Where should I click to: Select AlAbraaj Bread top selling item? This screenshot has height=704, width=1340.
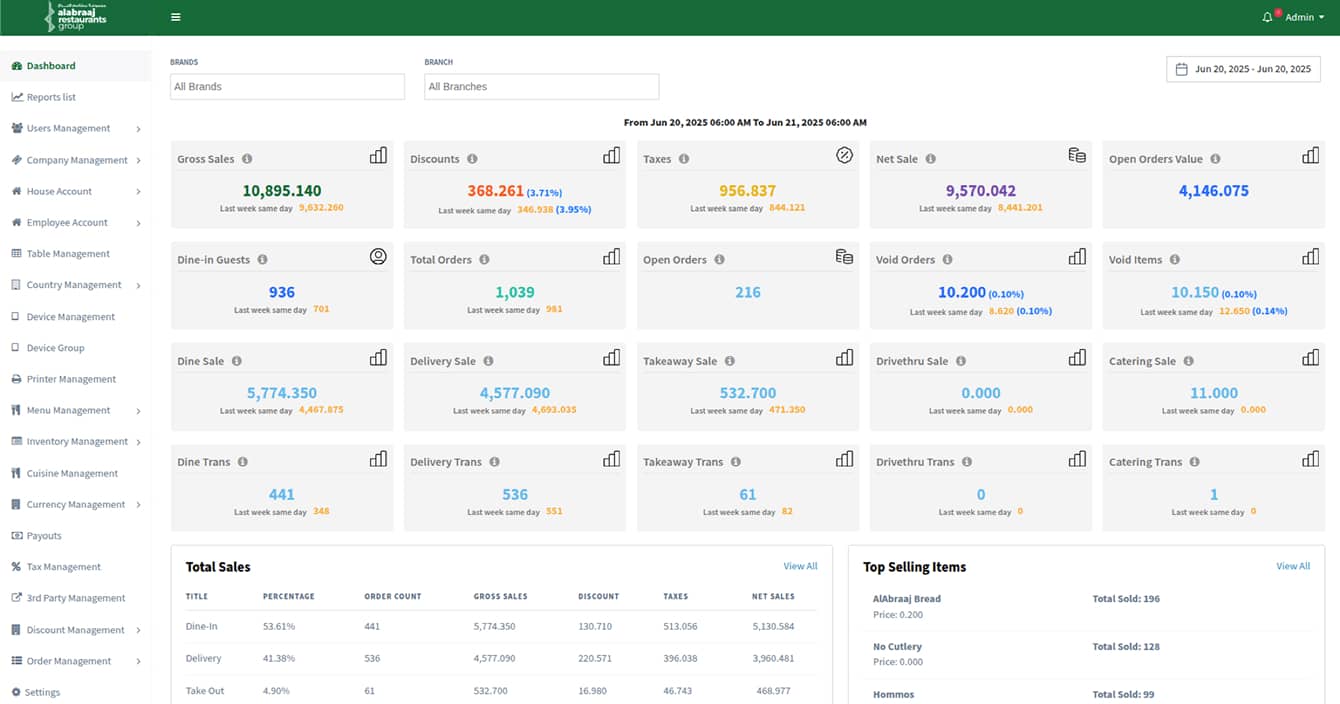click(907, 599)
